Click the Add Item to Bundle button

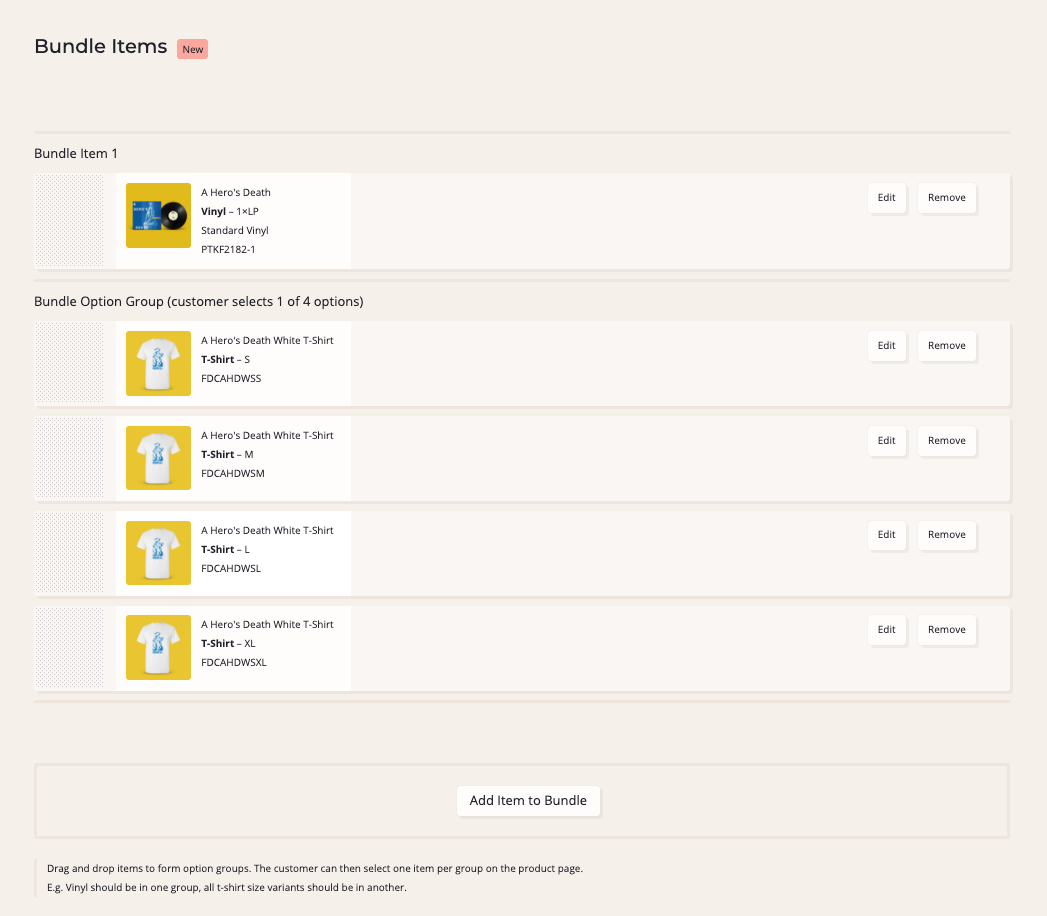528,801
